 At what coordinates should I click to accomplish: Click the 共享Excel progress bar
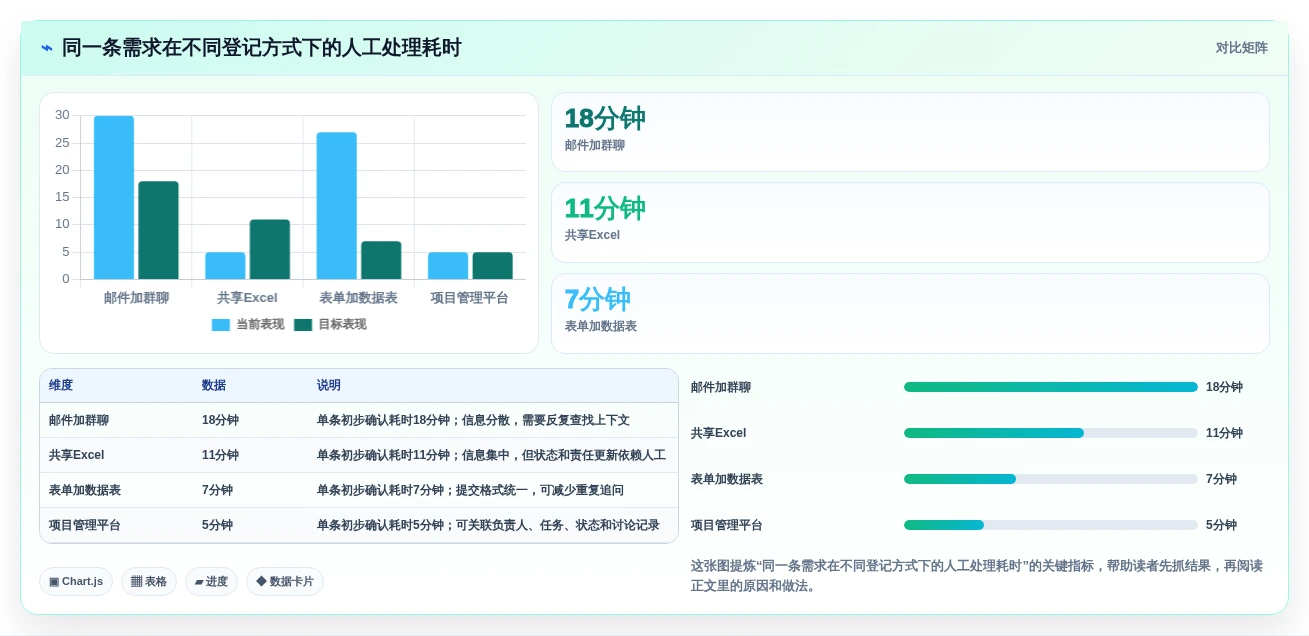pos(1051,433)
